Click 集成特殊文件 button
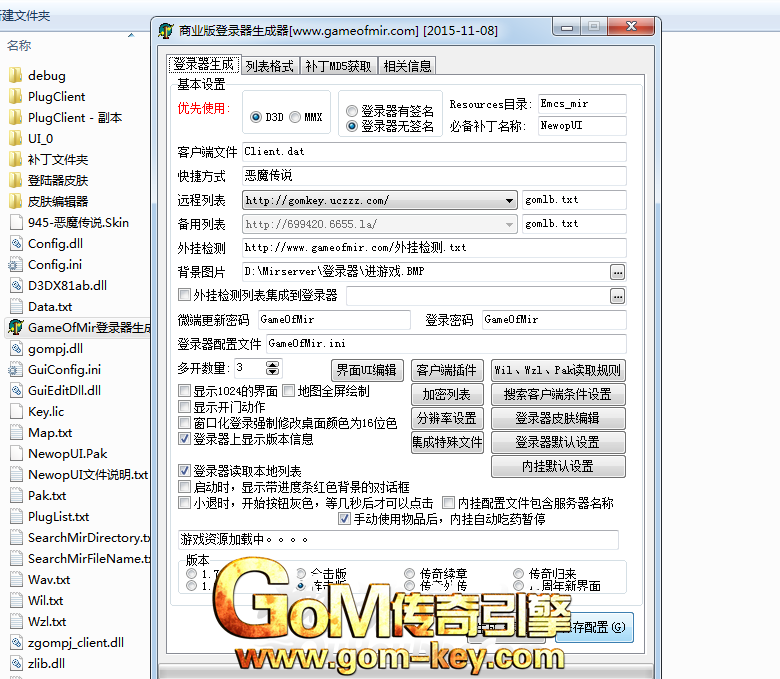This screenshot has height=679, width=780. click(447, 442)
